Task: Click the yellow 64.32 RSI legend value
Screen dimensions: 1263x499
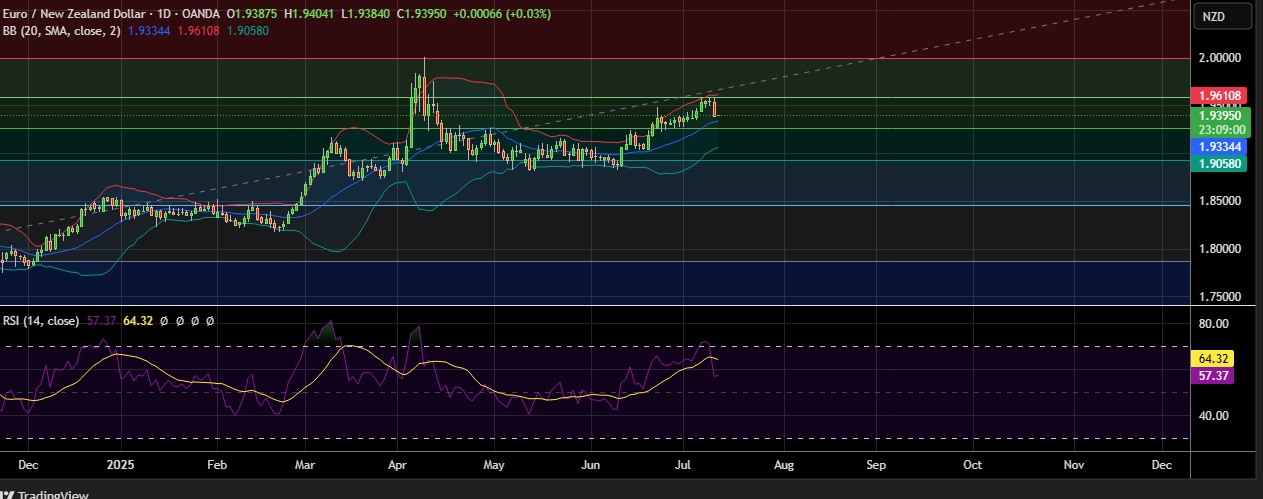Action: [138, 321]
